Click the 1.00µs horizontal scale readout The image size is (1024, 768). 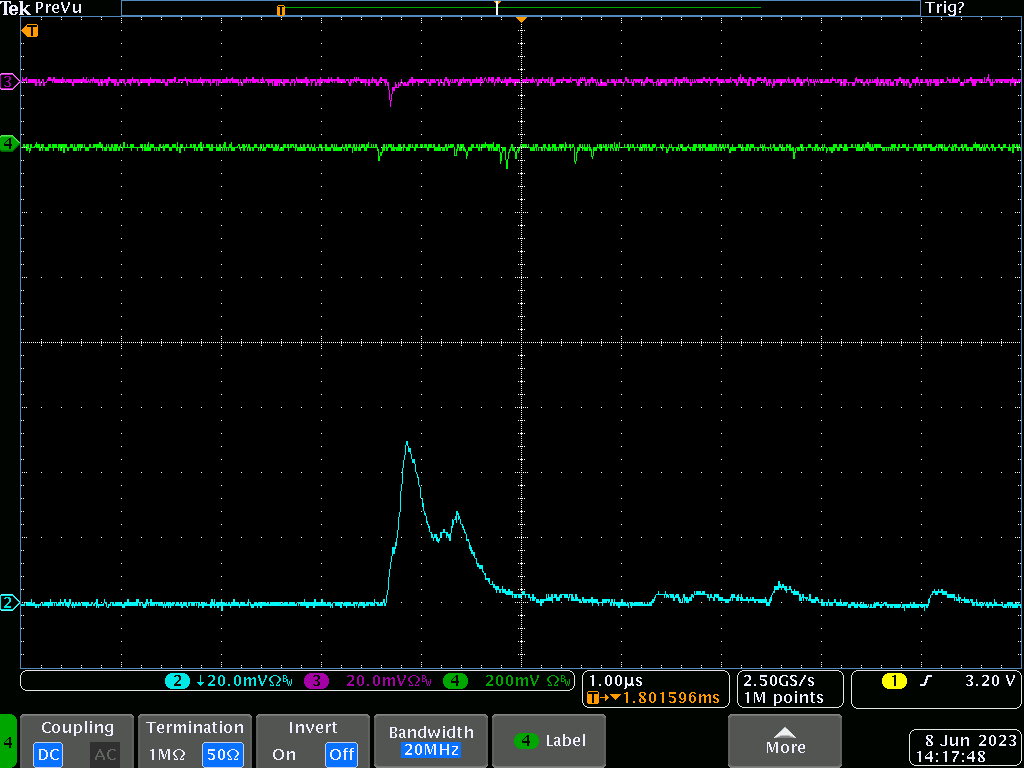tap(616, 681)
